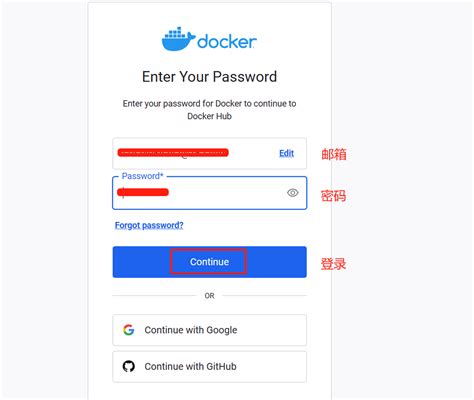The width and height of the screenshot is (474, 400).
Task: Click the red 邮箱 annotation label
Action: coord(334,154)
